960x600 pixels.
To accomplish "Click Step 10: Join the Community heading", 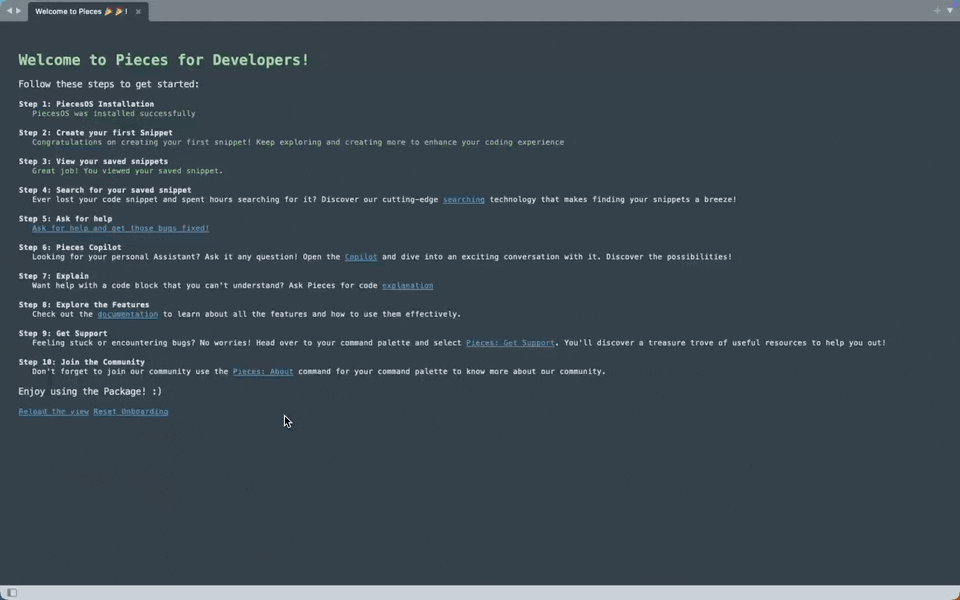I will pyautogui.click(x=81, y=362).
